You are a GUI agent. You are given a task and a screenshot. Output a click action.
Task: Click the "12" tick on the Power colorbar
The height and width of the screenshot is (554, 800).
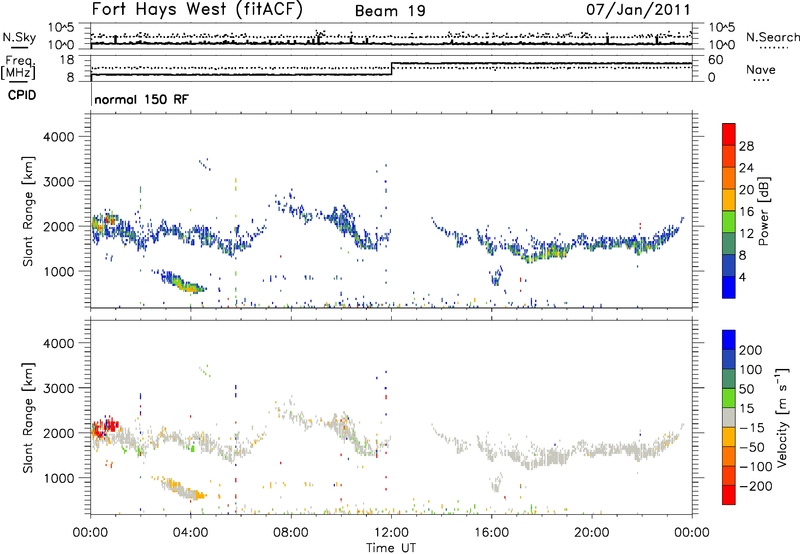tap(746, 233)
